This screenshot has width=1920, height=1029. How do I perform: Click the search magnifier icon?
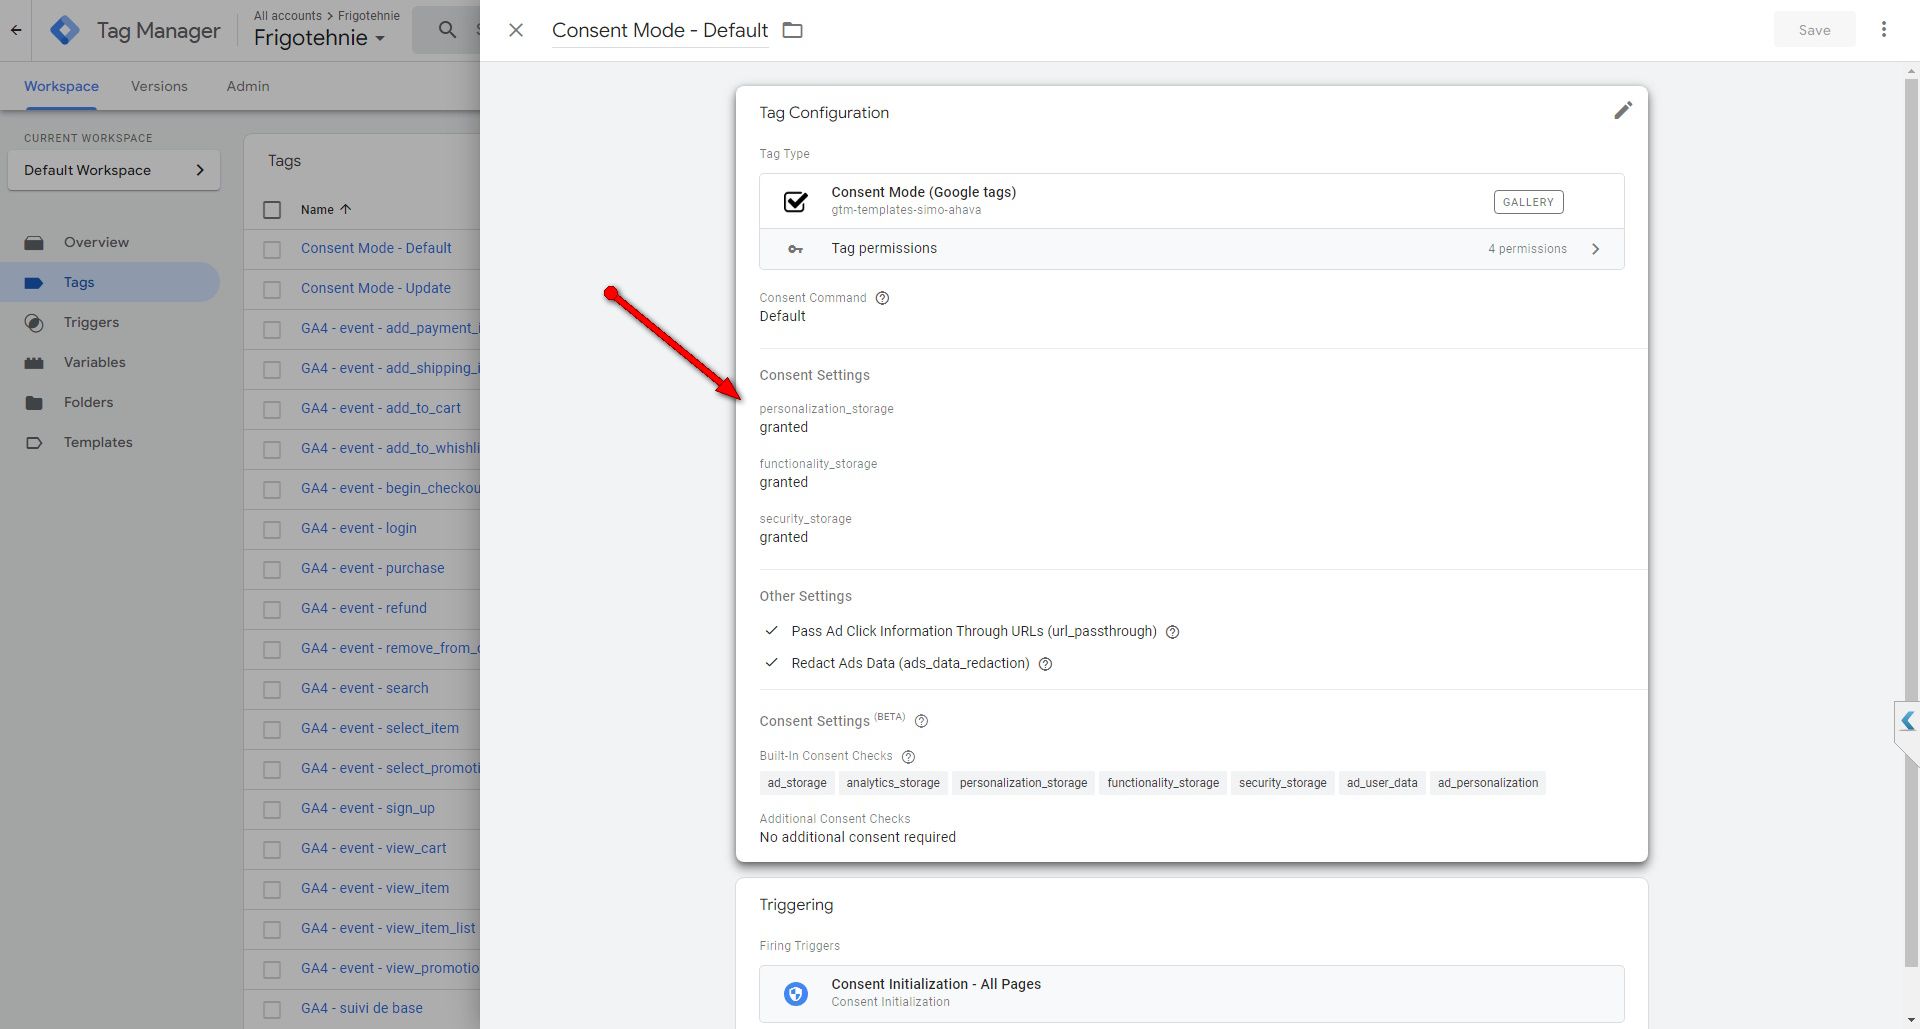(x=447, y=30)
